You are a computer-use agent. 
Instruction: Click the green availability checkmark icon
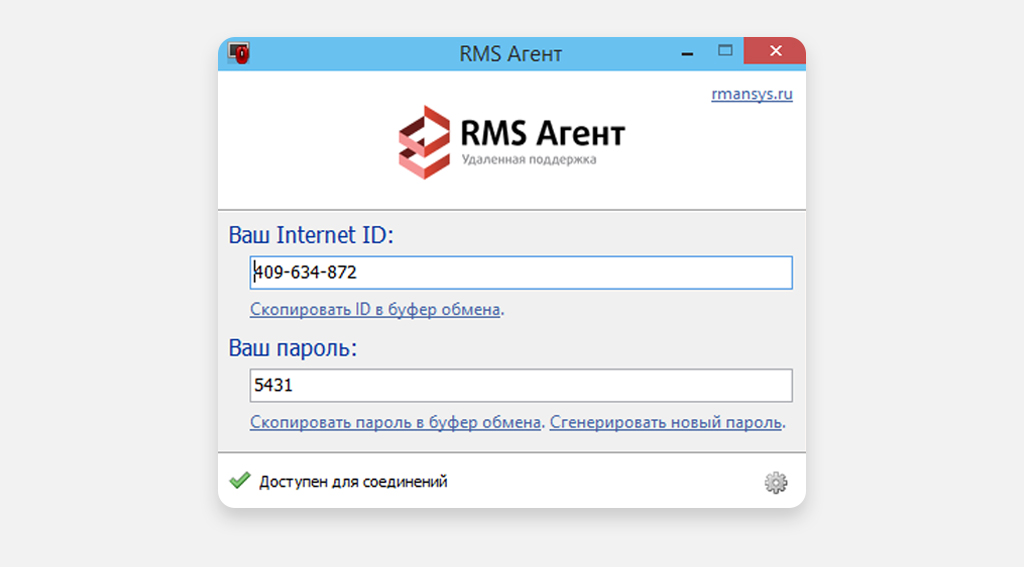point(240,481)
